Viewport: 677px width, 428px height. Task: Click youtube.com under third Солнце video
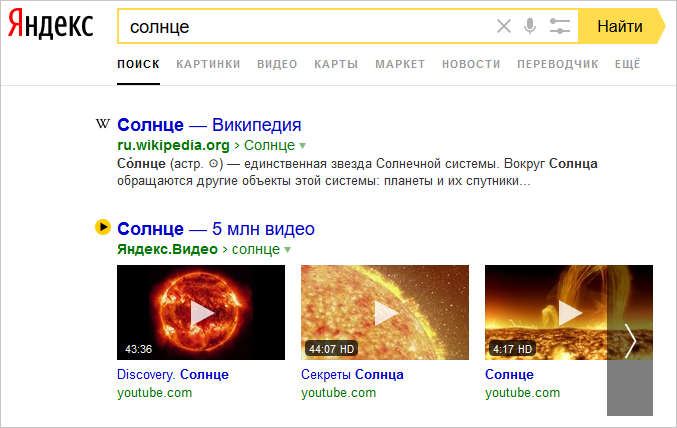(x=522, y=393)
